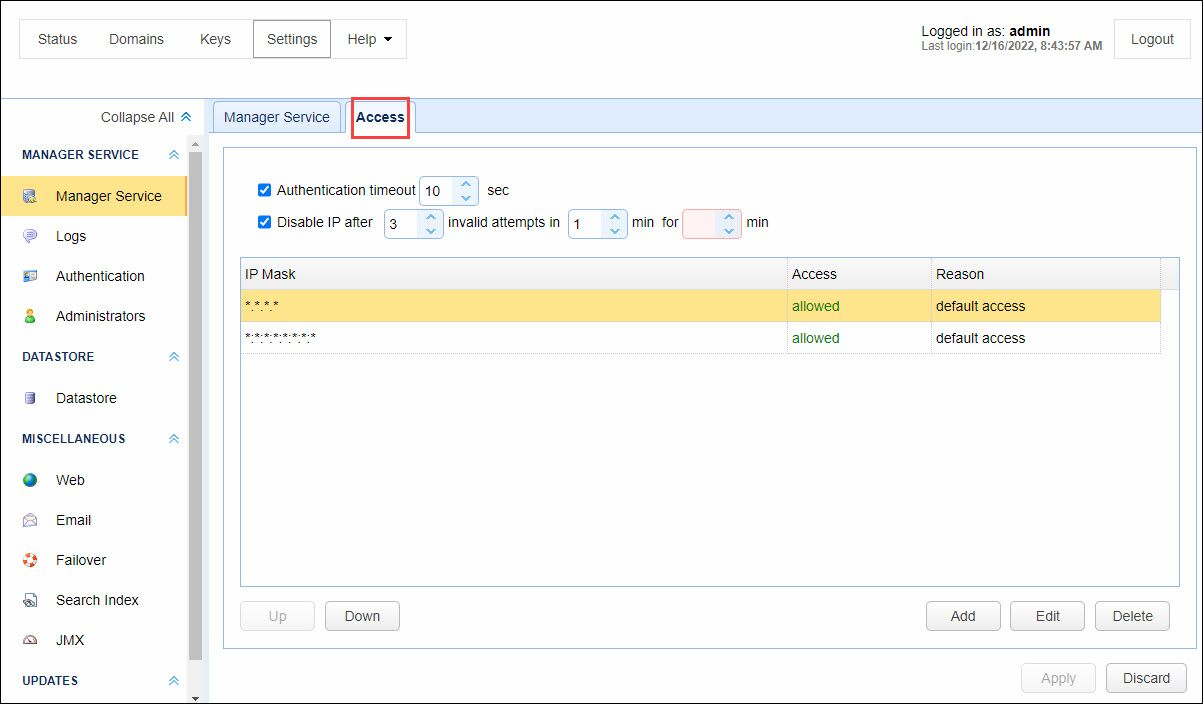Increase the 'for' minutes stepper
The image size is (1203, 704).
click(729, 216)
